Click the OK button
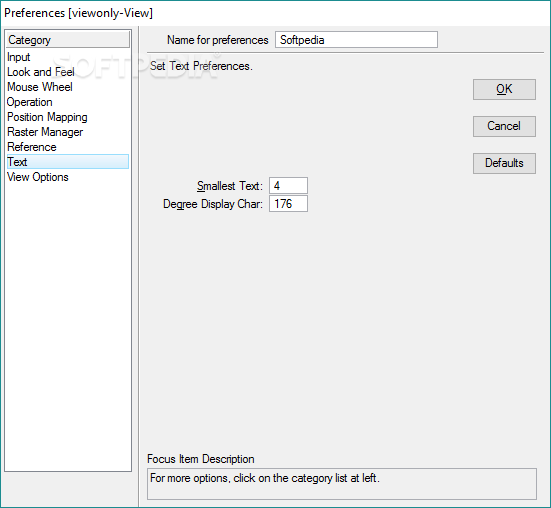This screenshot has width=551, height=508. coord(504,89)
